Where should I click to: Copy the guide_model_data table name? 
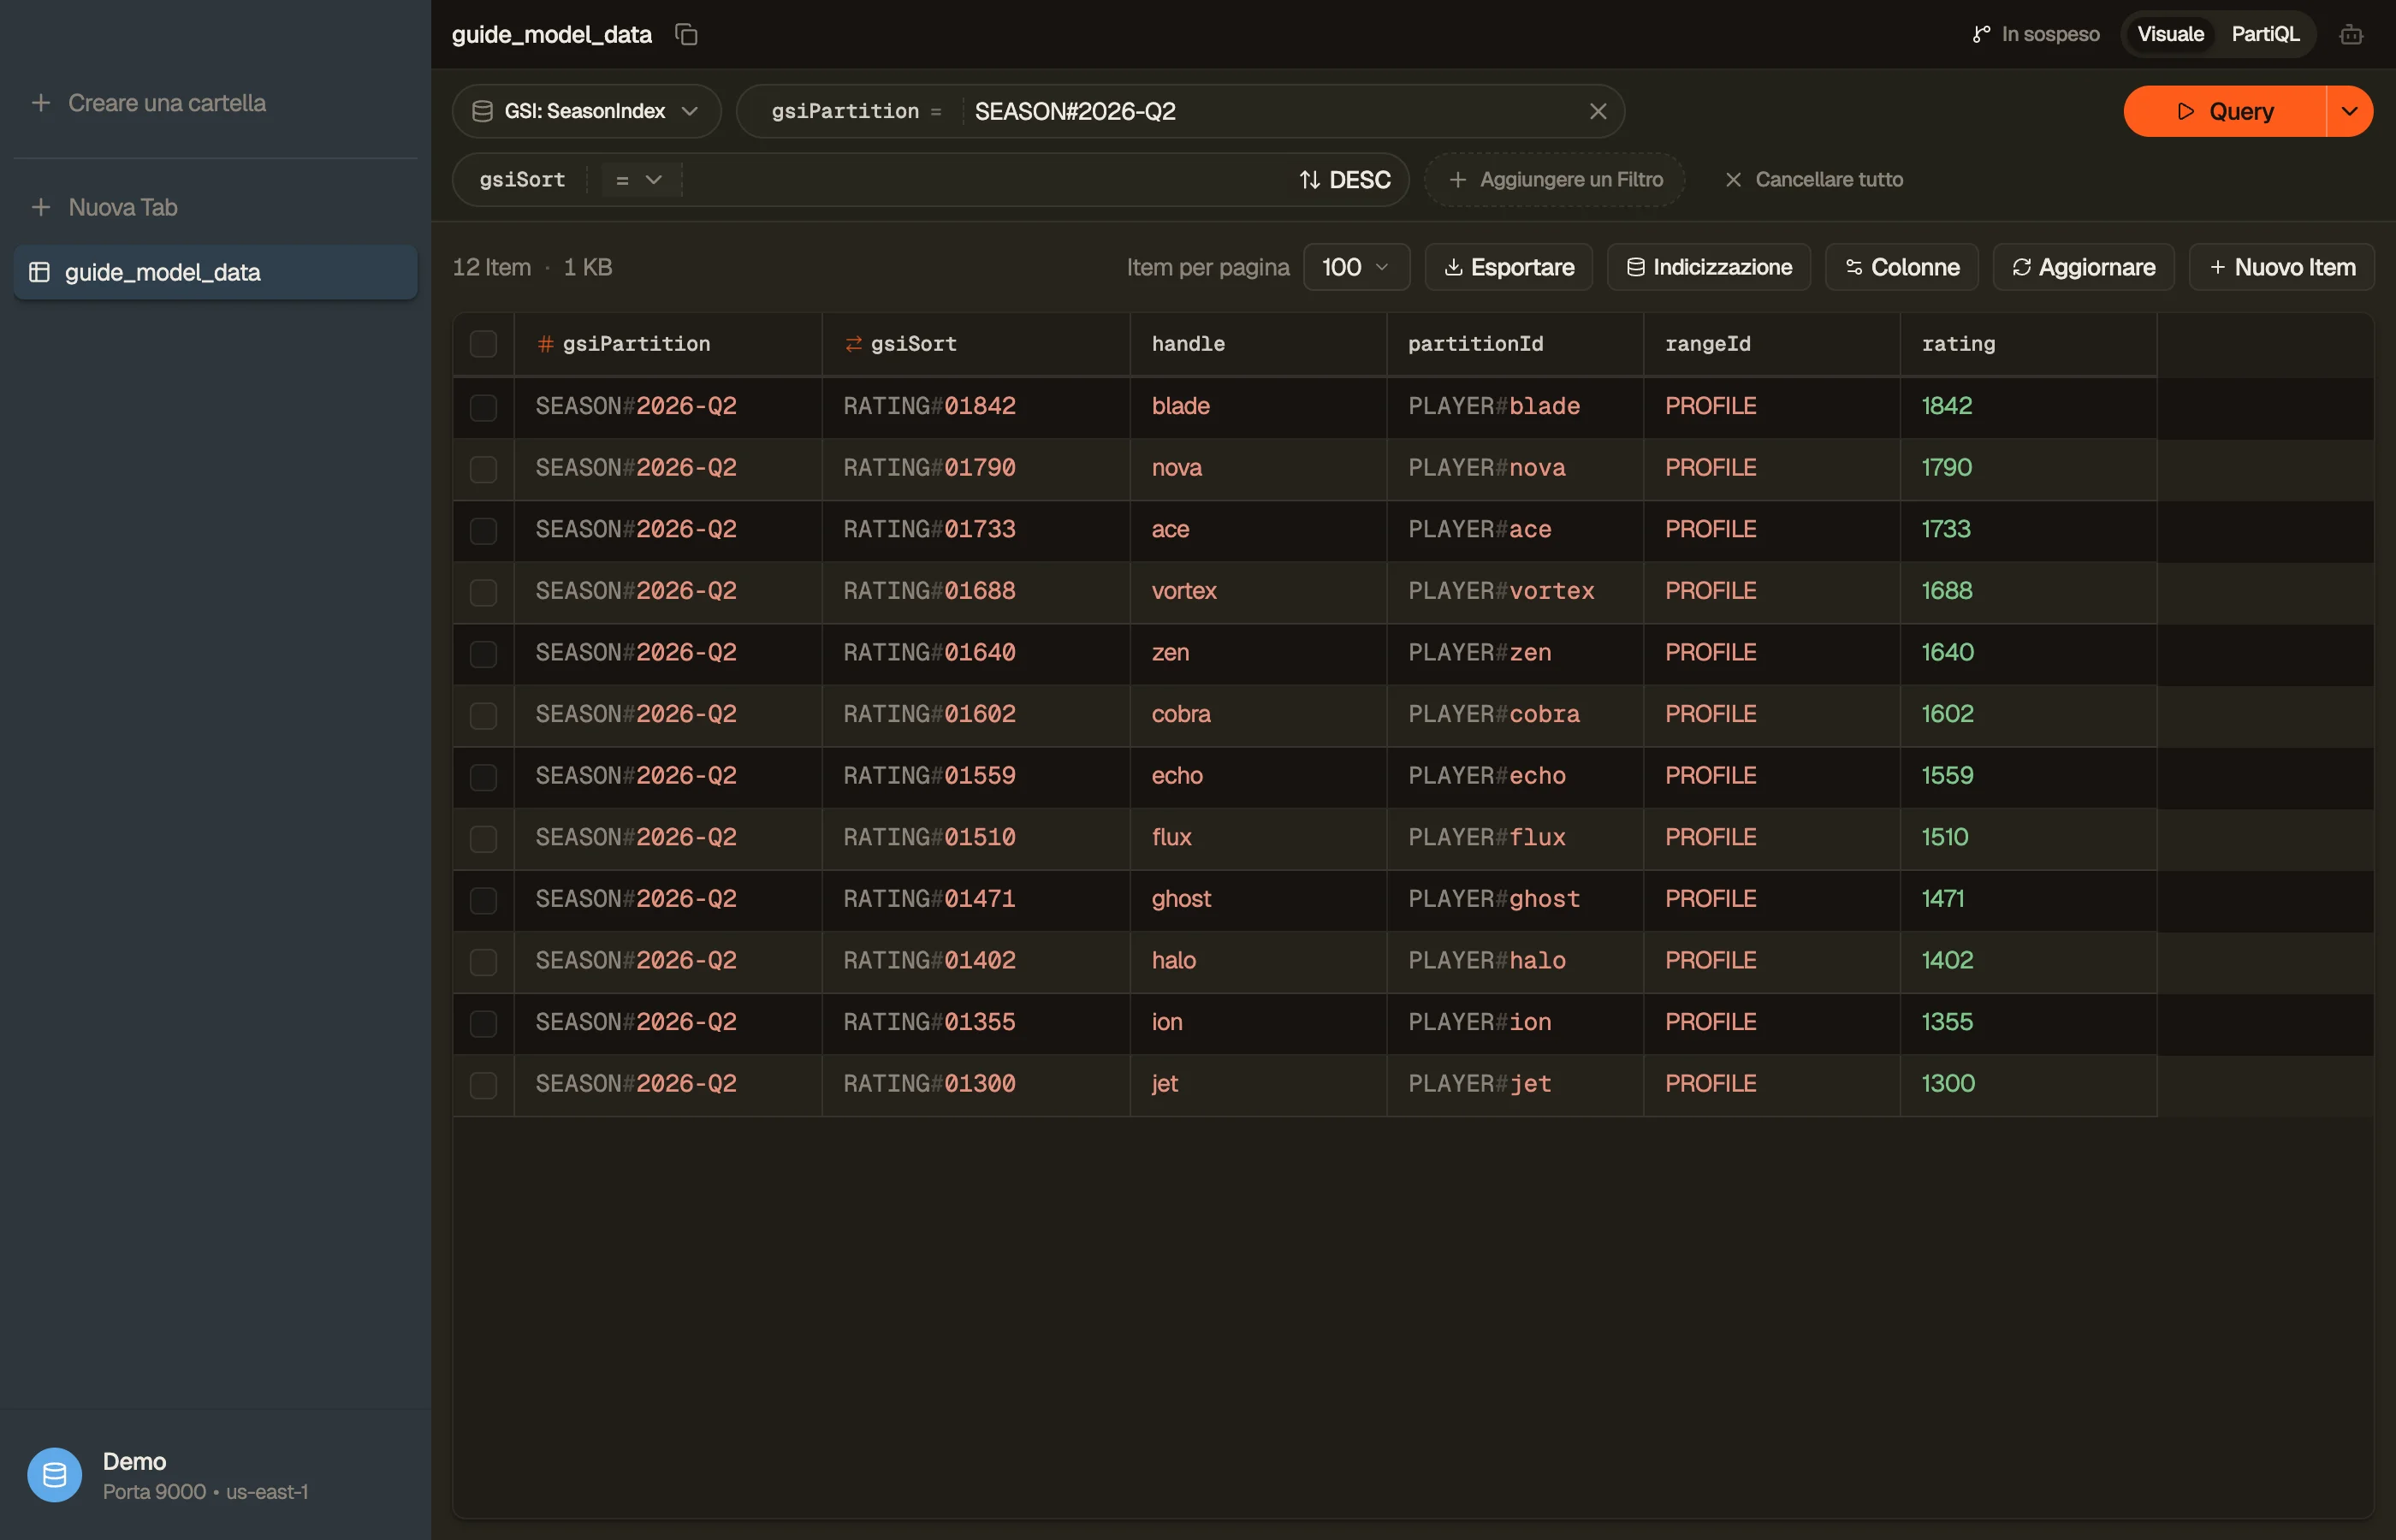(x=686, y=34)
